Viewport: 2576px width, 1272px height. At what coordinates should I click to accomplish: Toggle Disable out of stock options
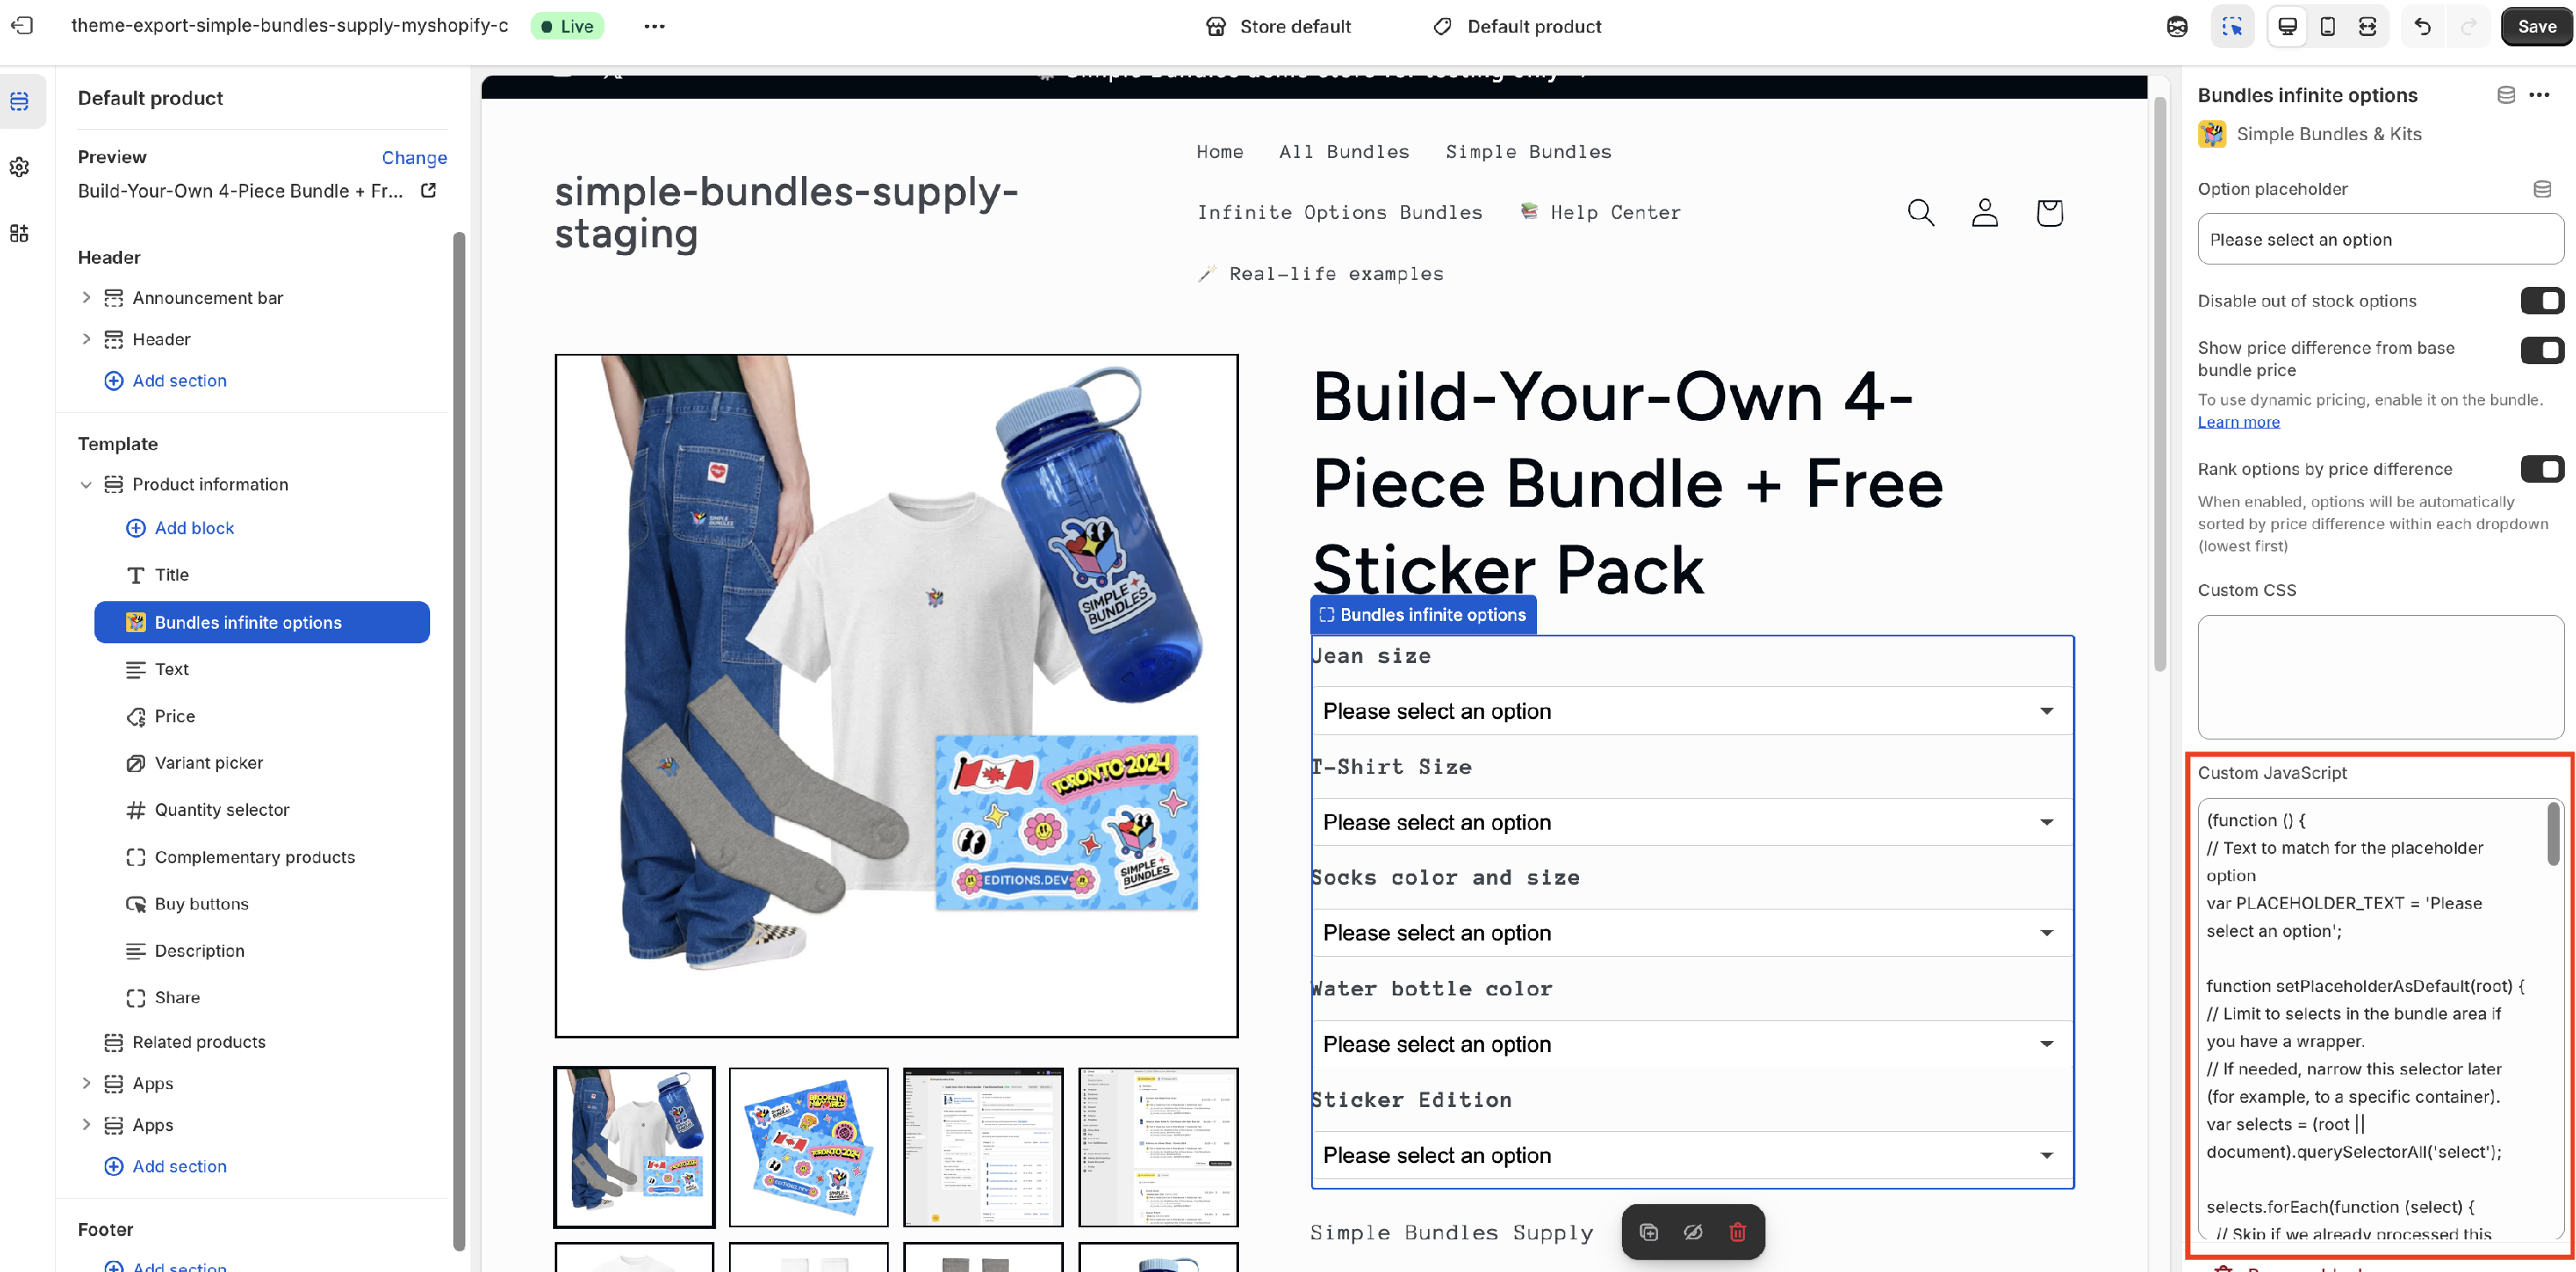pyautogui.click(x=2541, y=300)
